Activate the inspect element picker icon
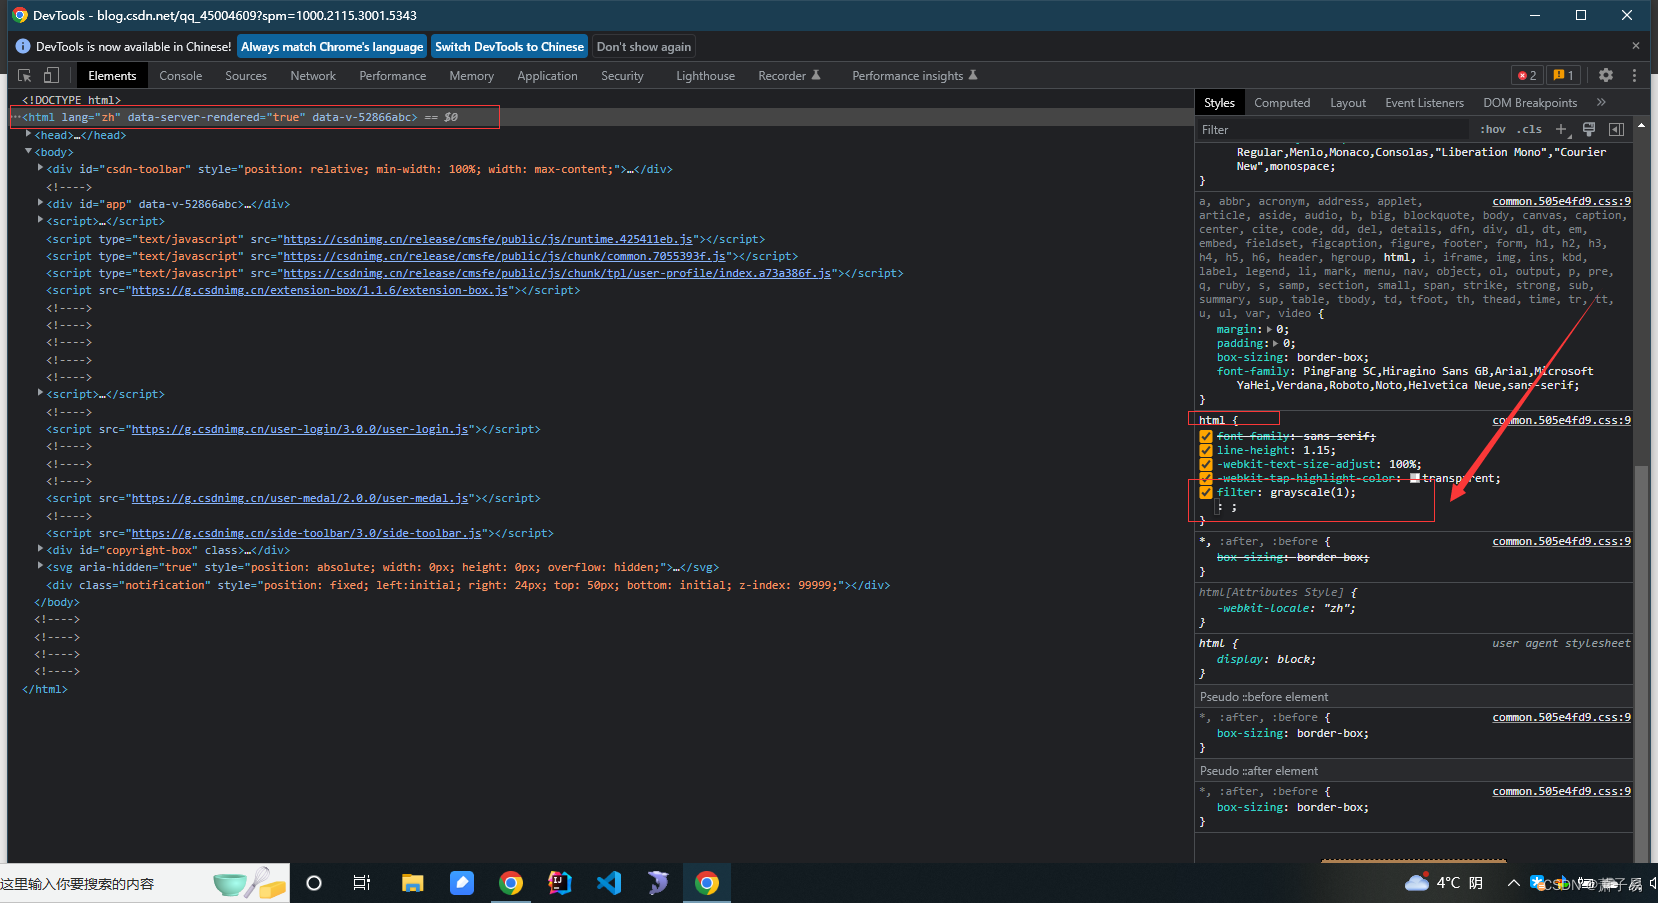This screenshot has height=903, width=1658. pos(25,75)
